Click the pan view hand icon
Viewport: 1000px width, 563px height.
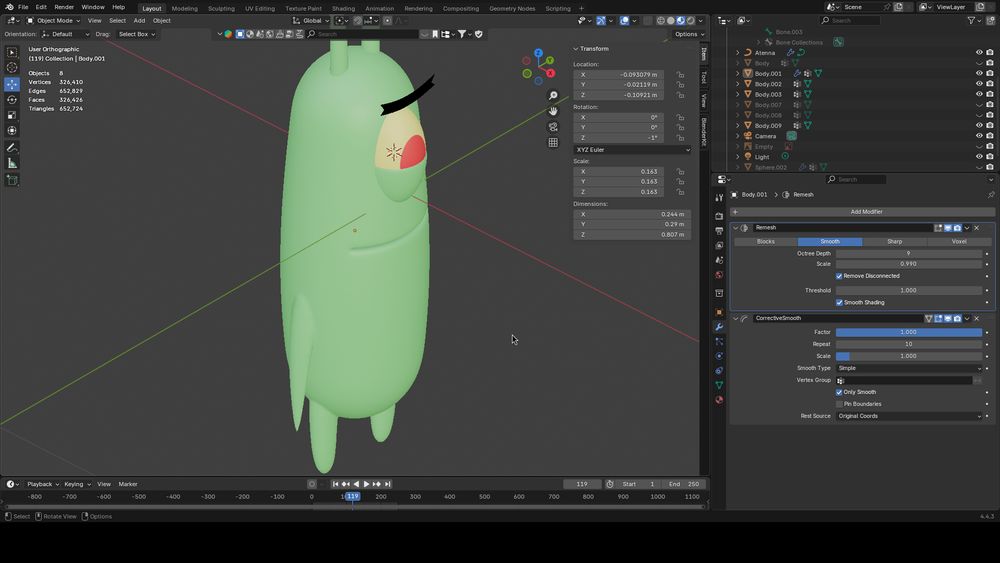[553, 111]
